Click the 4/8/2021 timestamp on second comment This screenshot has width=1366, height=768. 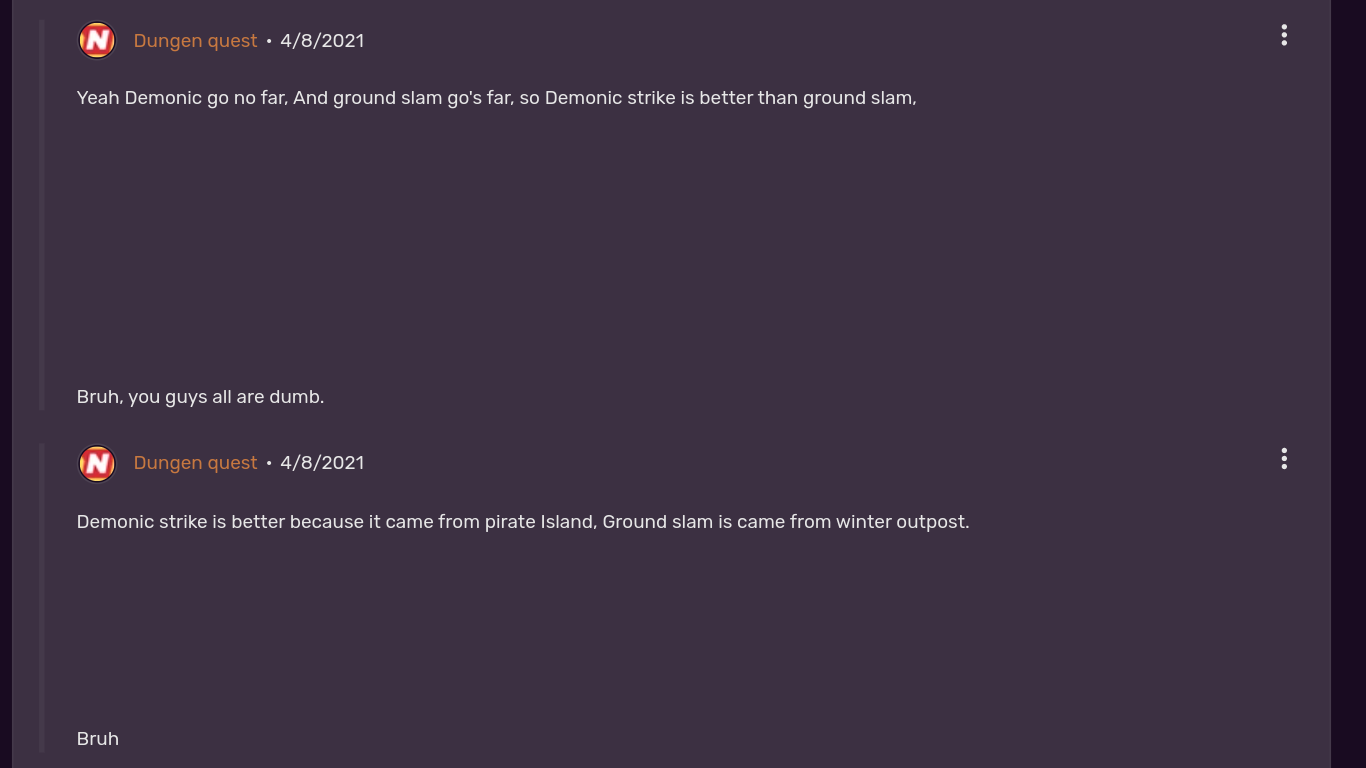(321, 463)
